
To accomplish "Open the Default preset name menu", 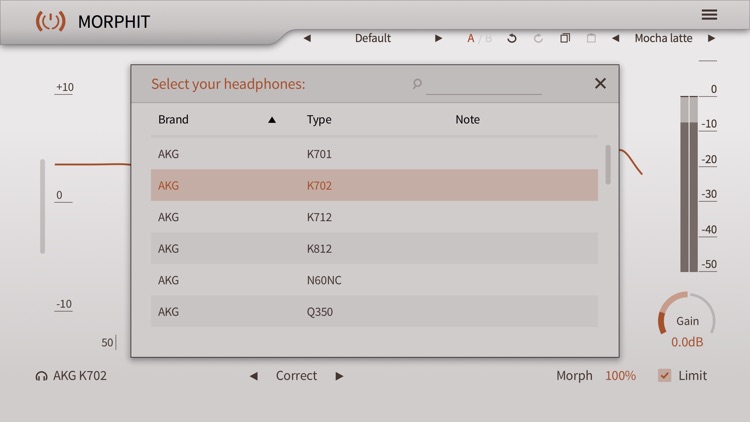I will (373, 38).
